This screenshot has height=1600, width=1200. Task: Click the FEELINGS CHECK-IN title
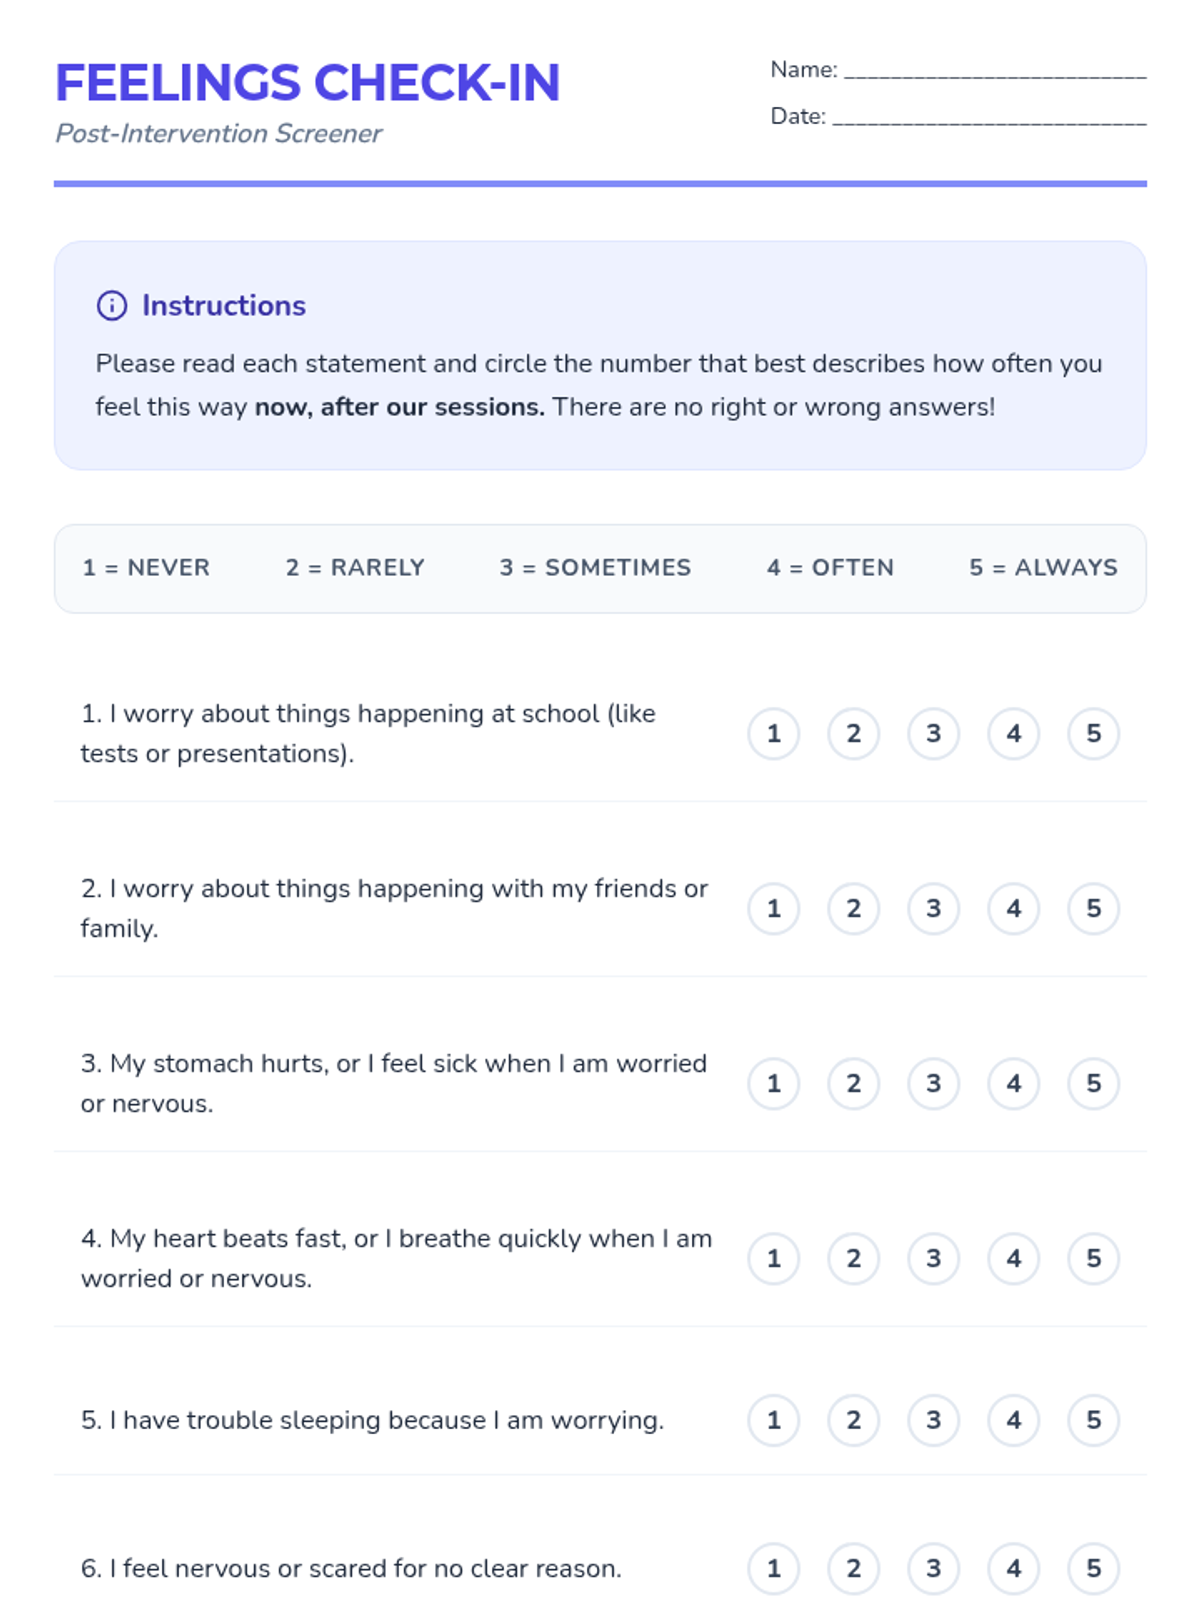point(307,83)
